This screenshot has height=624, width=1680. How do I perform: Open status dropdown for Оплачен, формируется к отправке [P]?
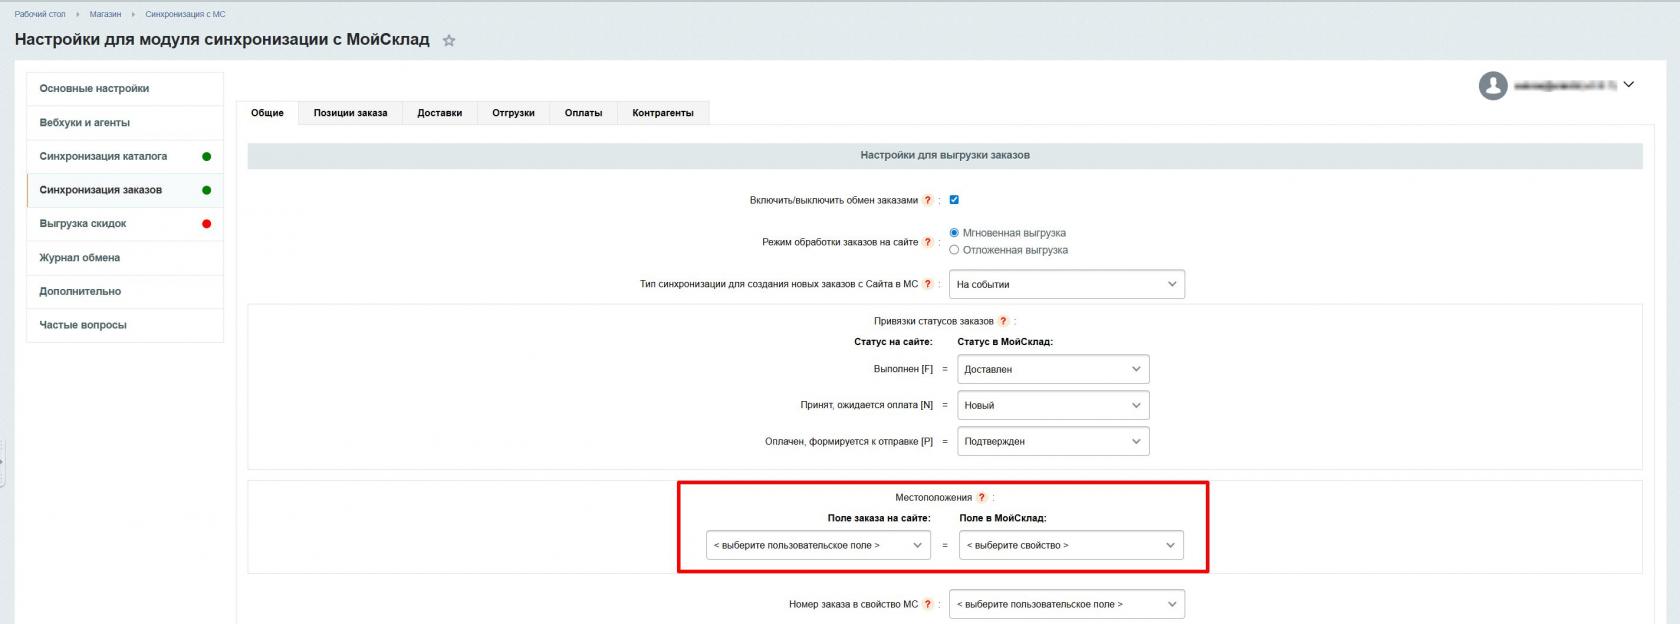point(1053,441)
